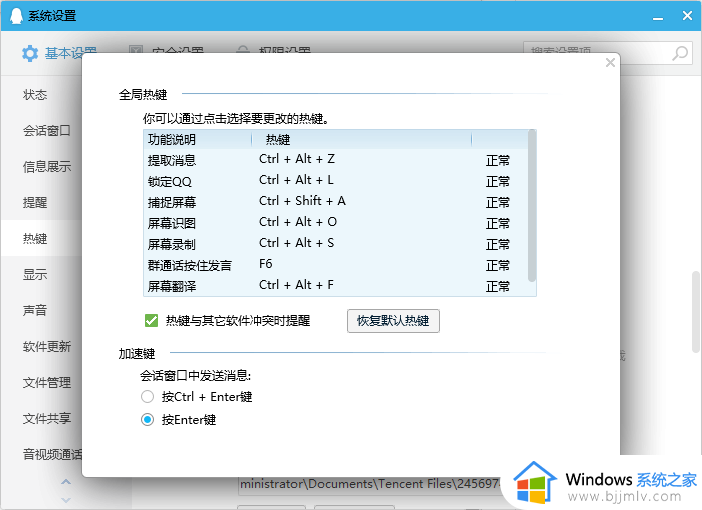Viewport: 702px width, 510px height.
Task: Open 文件共享 in the sidebar
Action: (47, 418)
